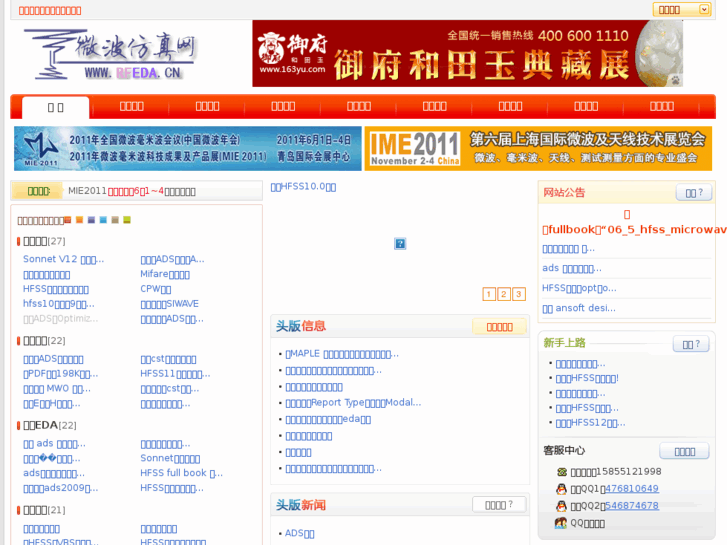Open the HFSS12 beginner guide link
This screenshot has height=545, width=727.
pos(590,423)
